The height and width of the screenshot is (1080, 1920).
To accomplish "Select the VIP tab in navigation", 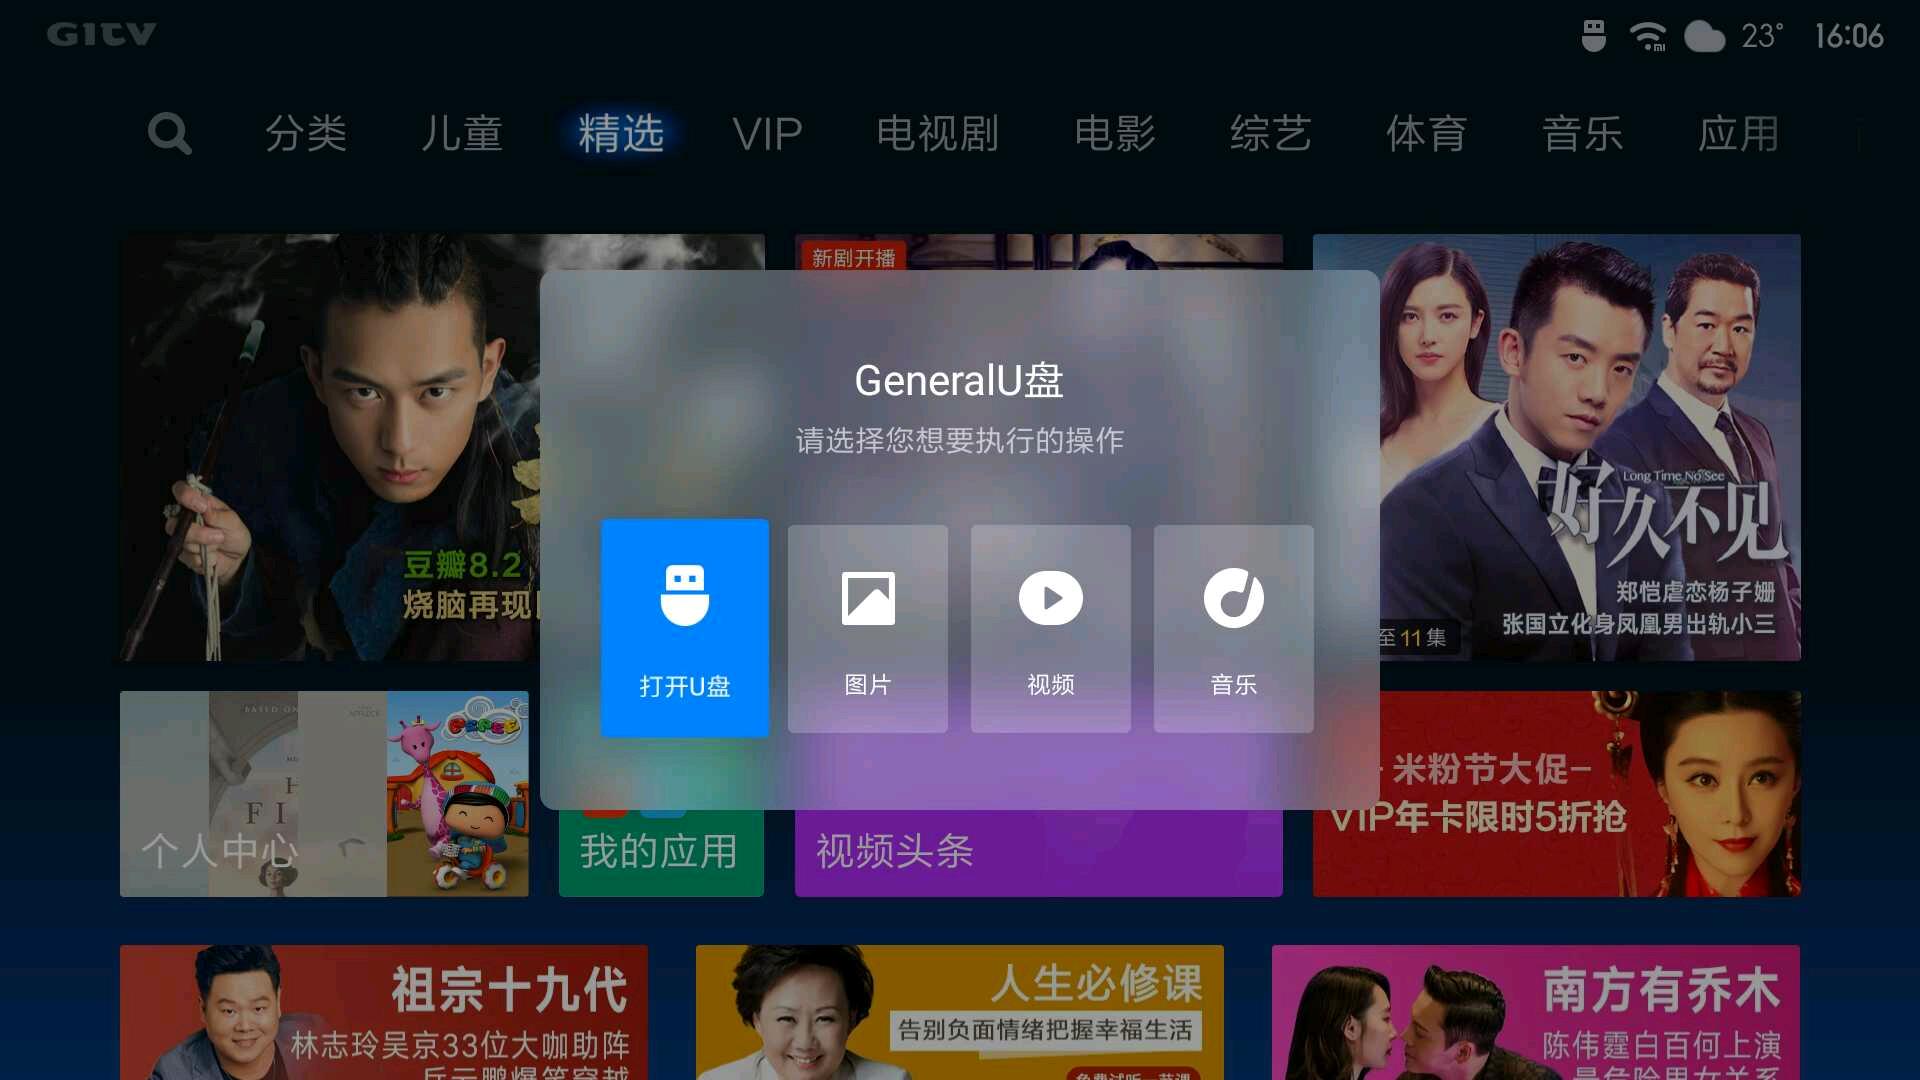I will tap(767, 132).
